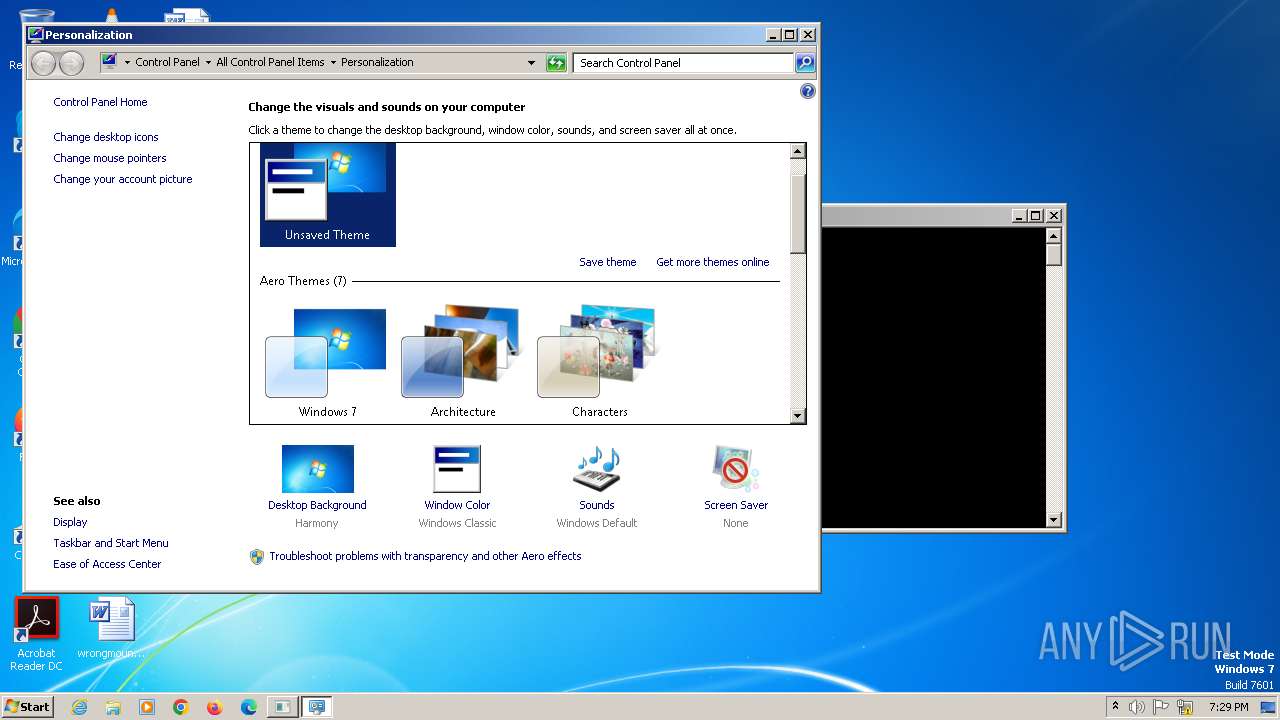
Task: Open the address bar history dropdown
Action: tap(532, 63)
